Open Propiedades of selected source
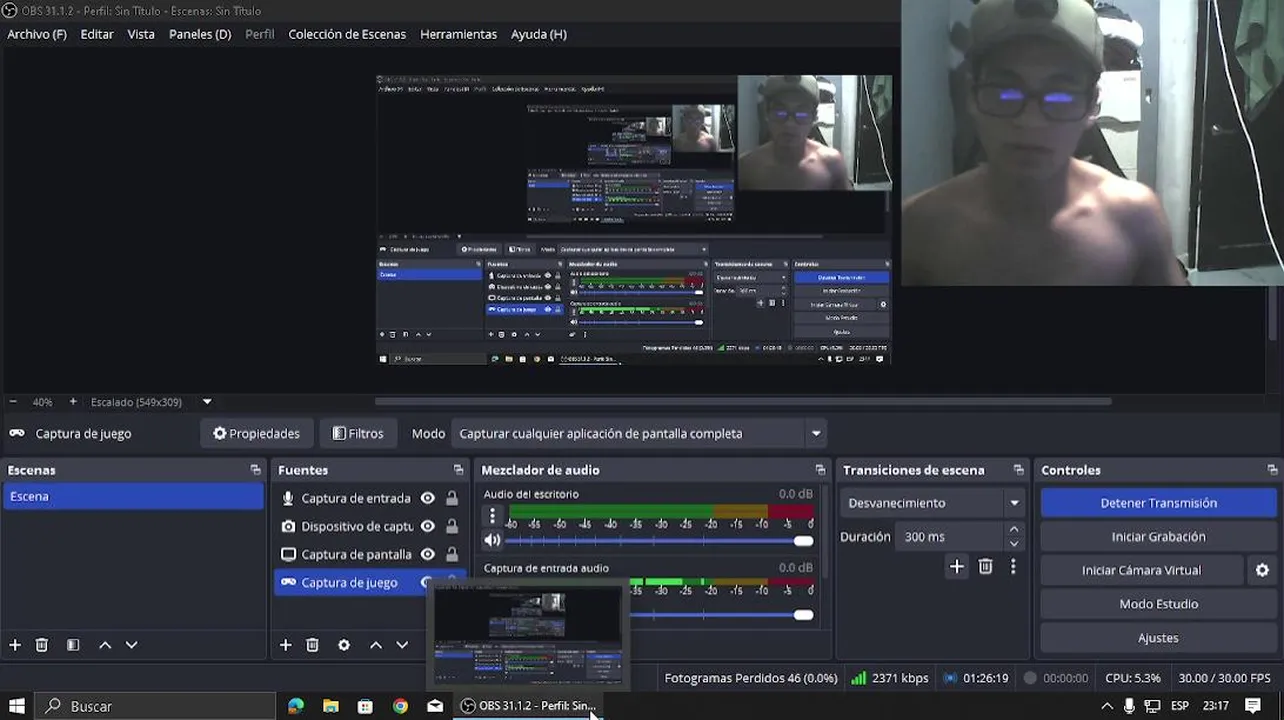This screenshot has width=1284, height=720. tap(256, 433)
